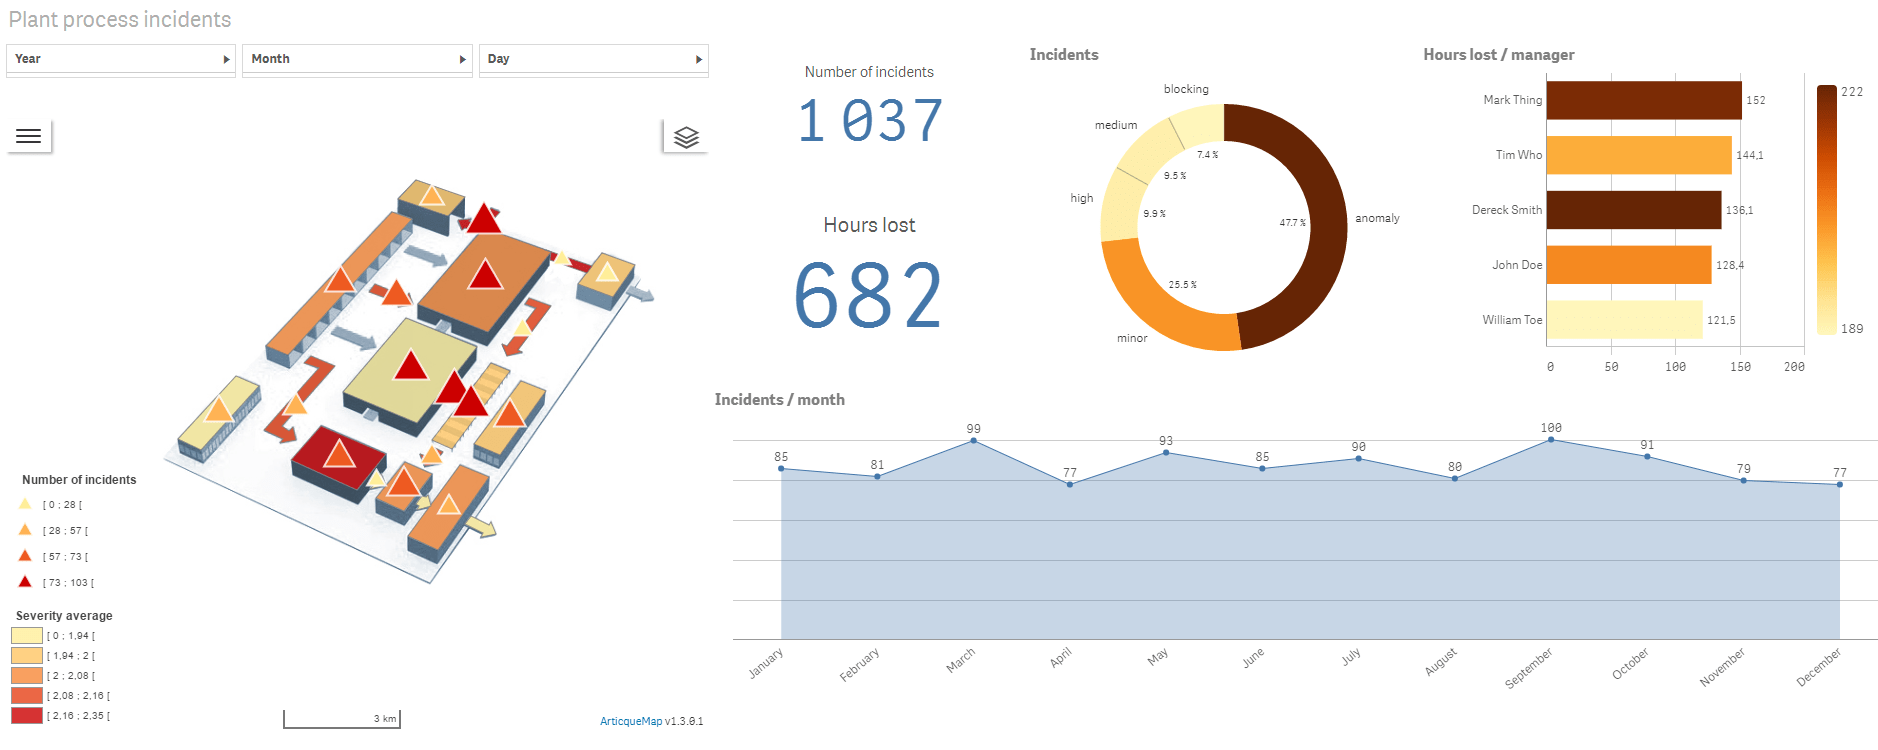Screen dimensions: 1878x750
Task: Select the April data point 77
Action: point(1070,484)
